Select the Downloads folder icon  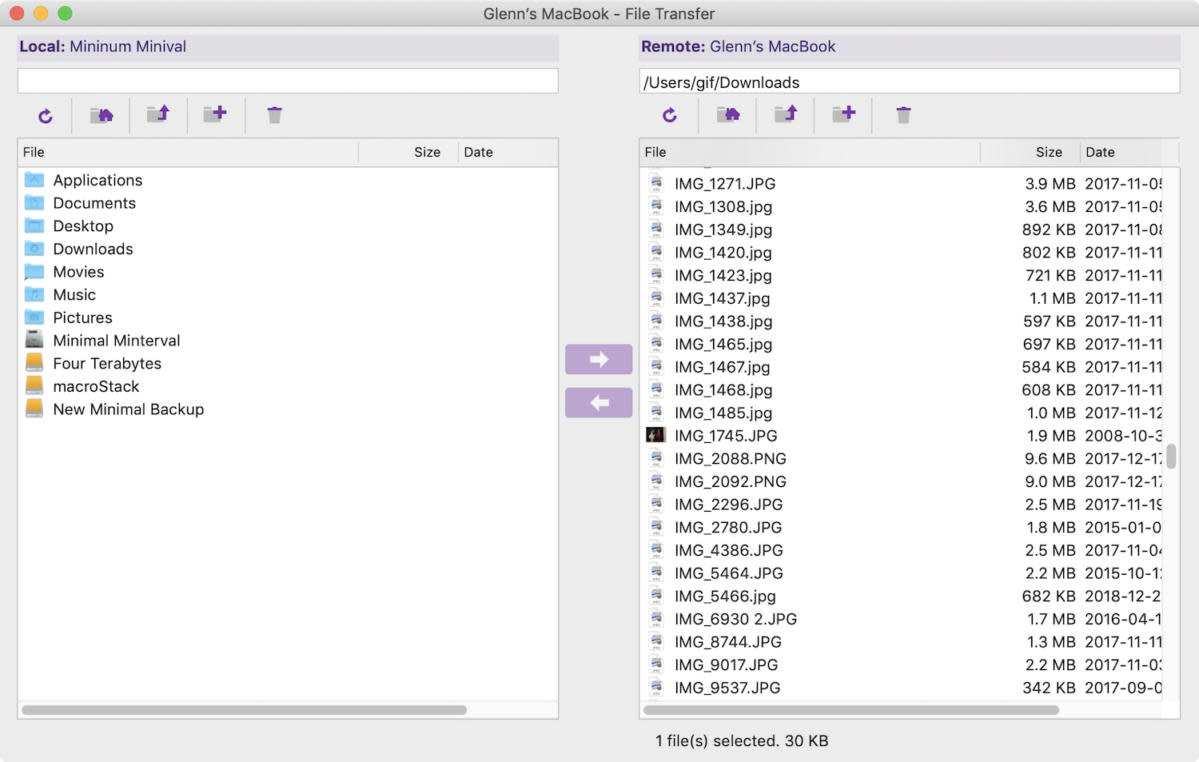click(34, 249)
